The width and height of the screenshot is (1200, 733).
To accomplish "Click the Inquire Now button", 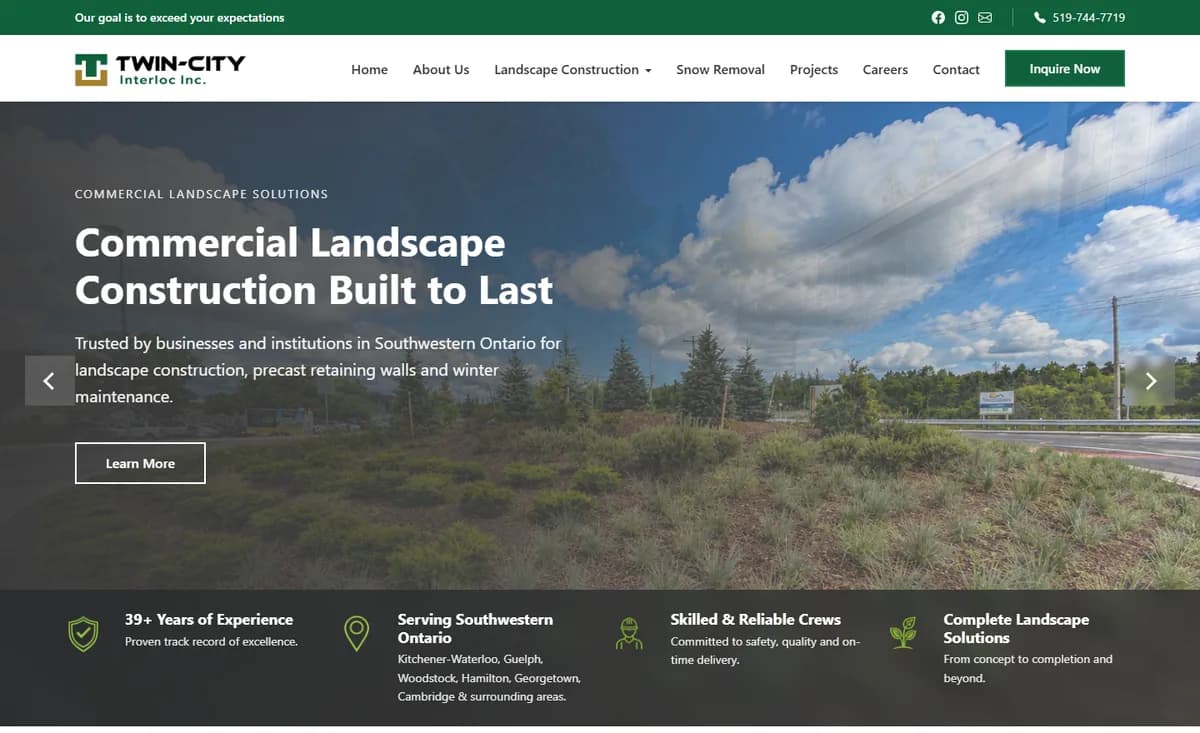I will (1065, 69).
